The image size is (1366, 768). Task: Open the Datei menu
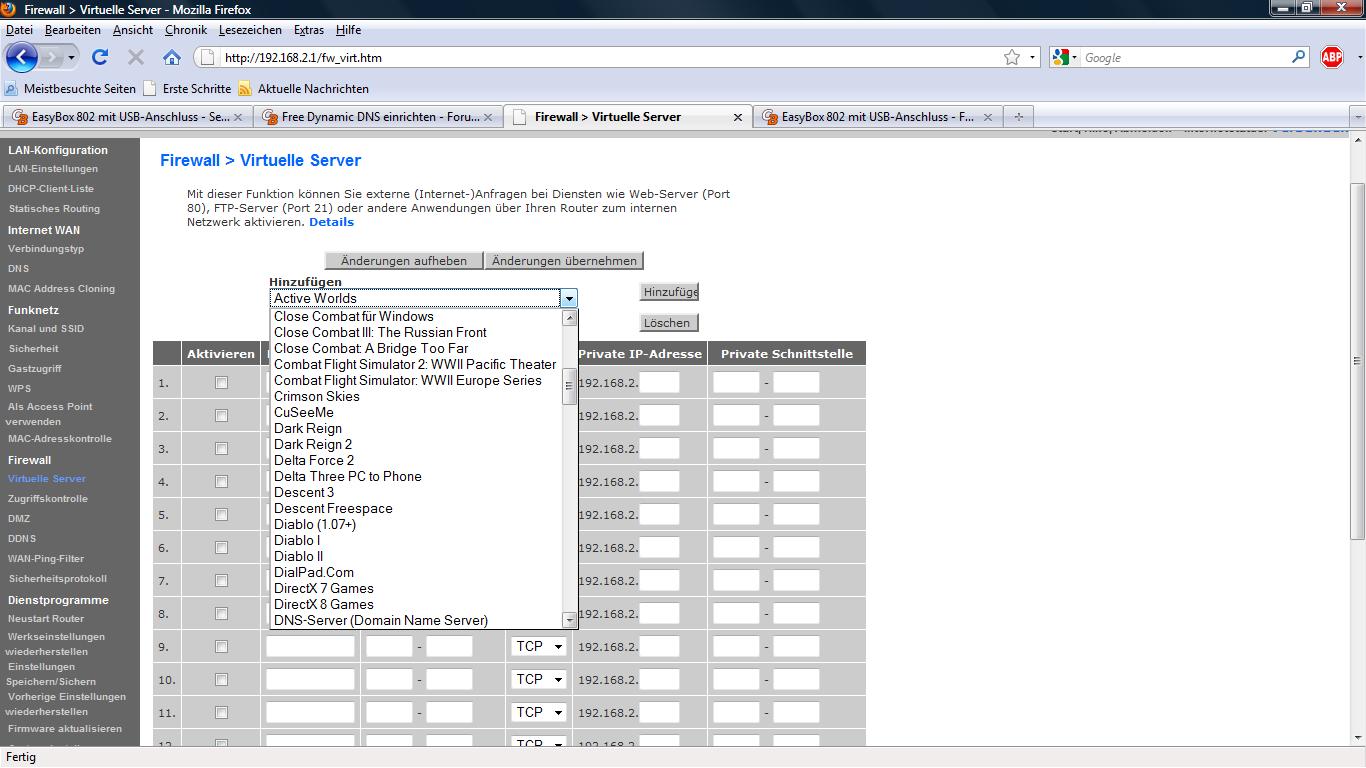pos(19,30)
